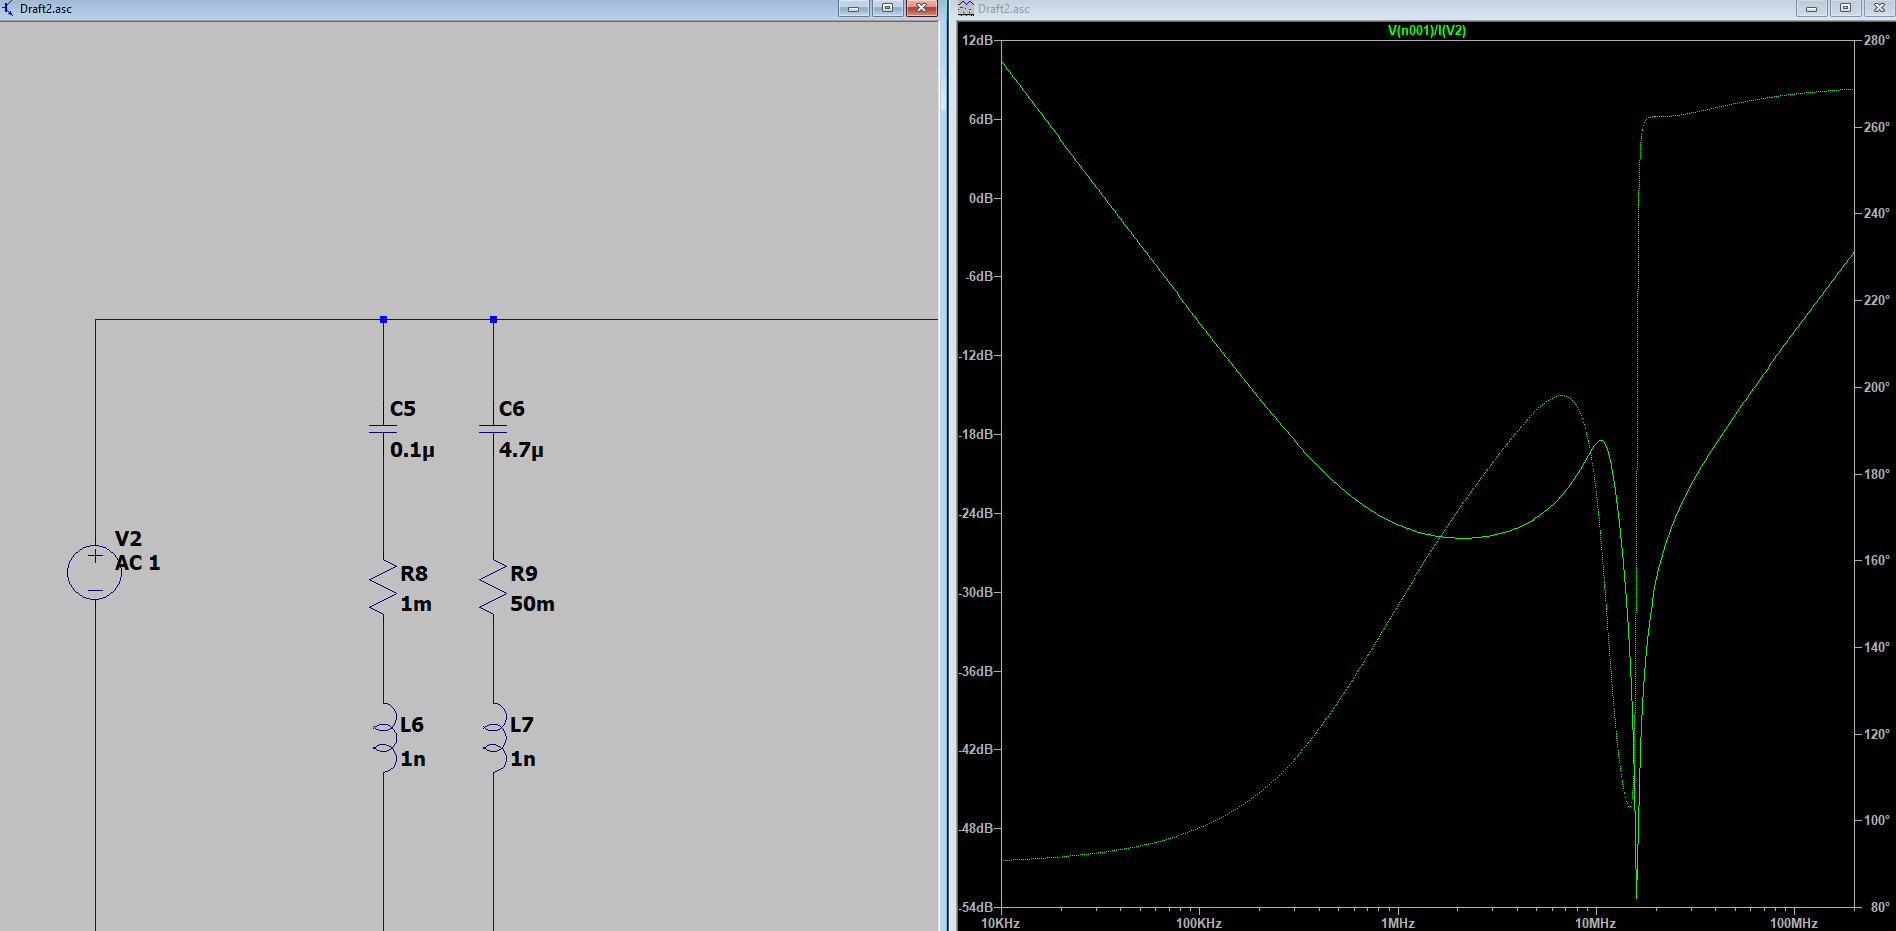
Task: Select the V2 voltage source symbol
Action: pos(95,573)
